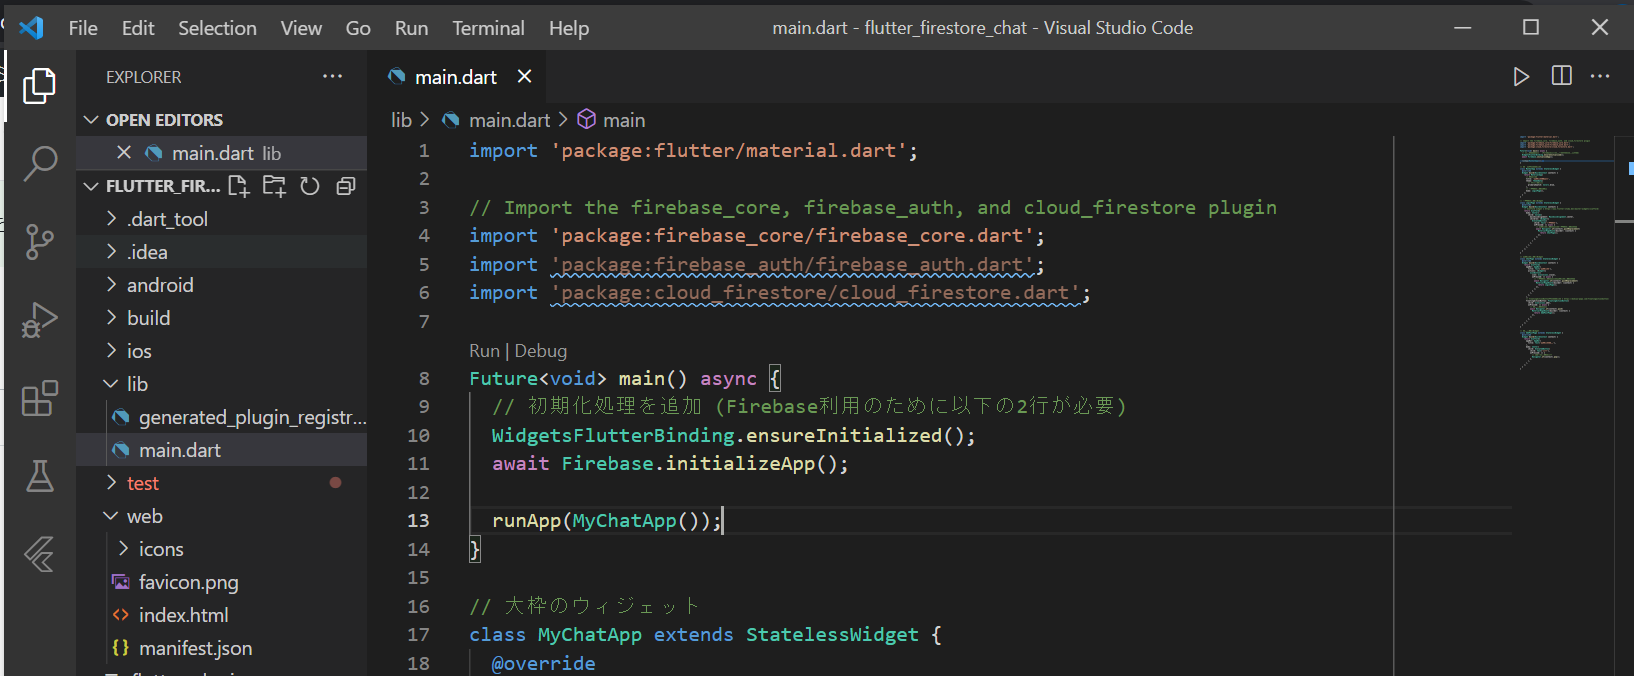Viewport: 1634px width, 676px height.
Task: Click the EXPLORER panel title
Action: pos(144,77)
